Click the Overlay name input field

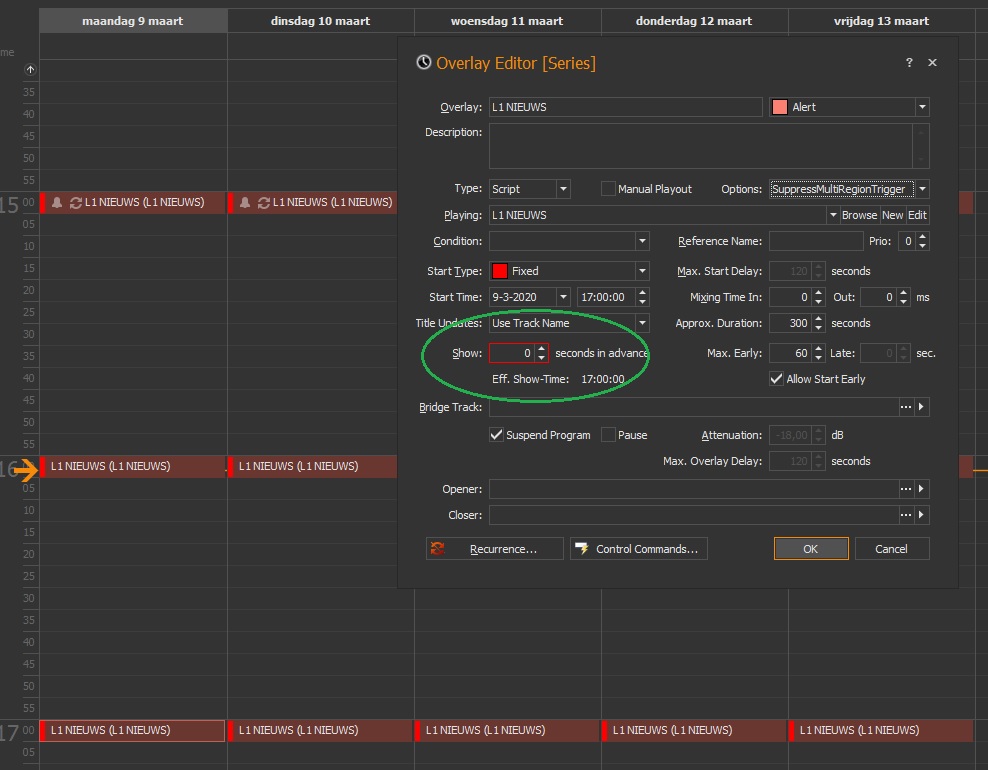[x=626, y=107]
